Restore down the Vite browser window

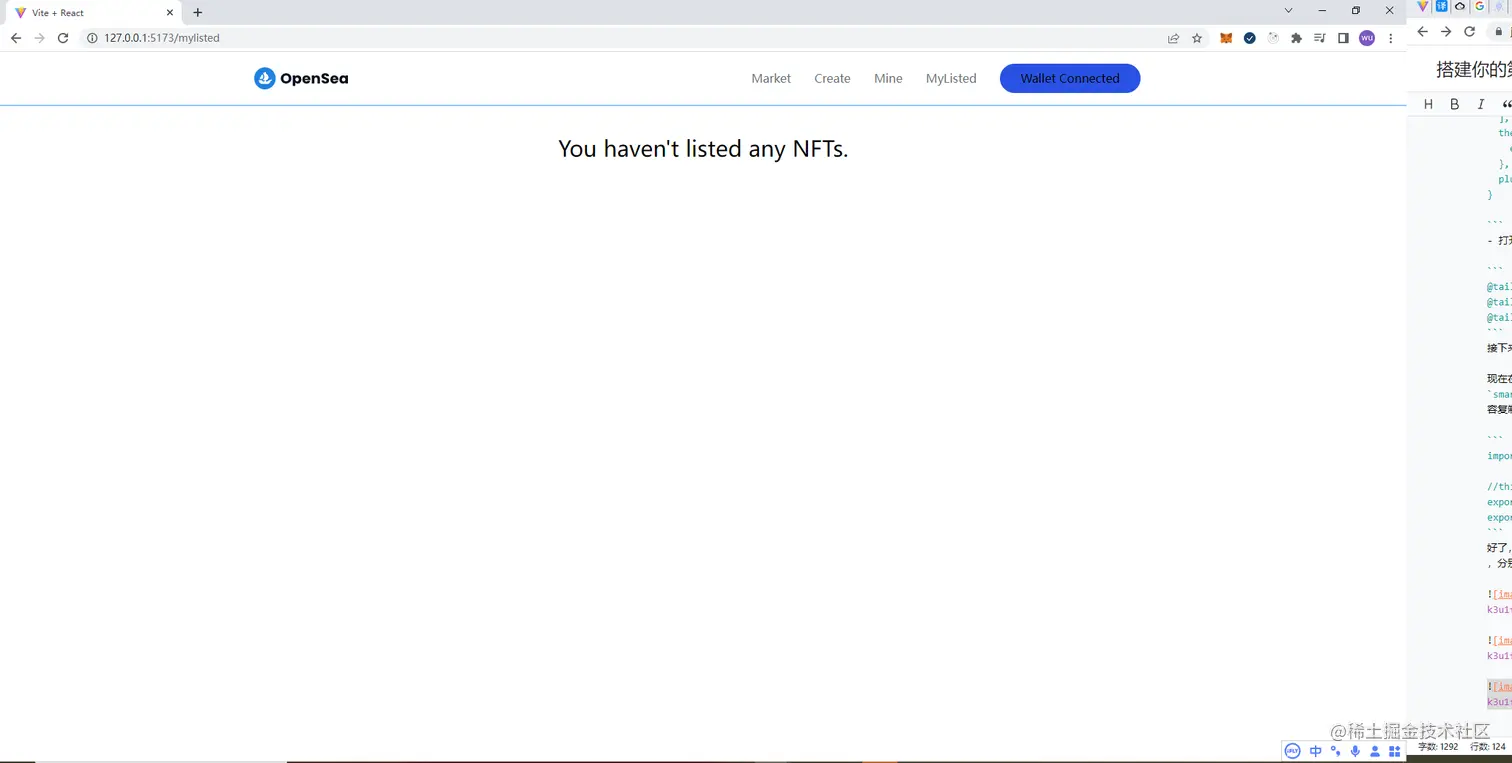tap(1356, 10)
